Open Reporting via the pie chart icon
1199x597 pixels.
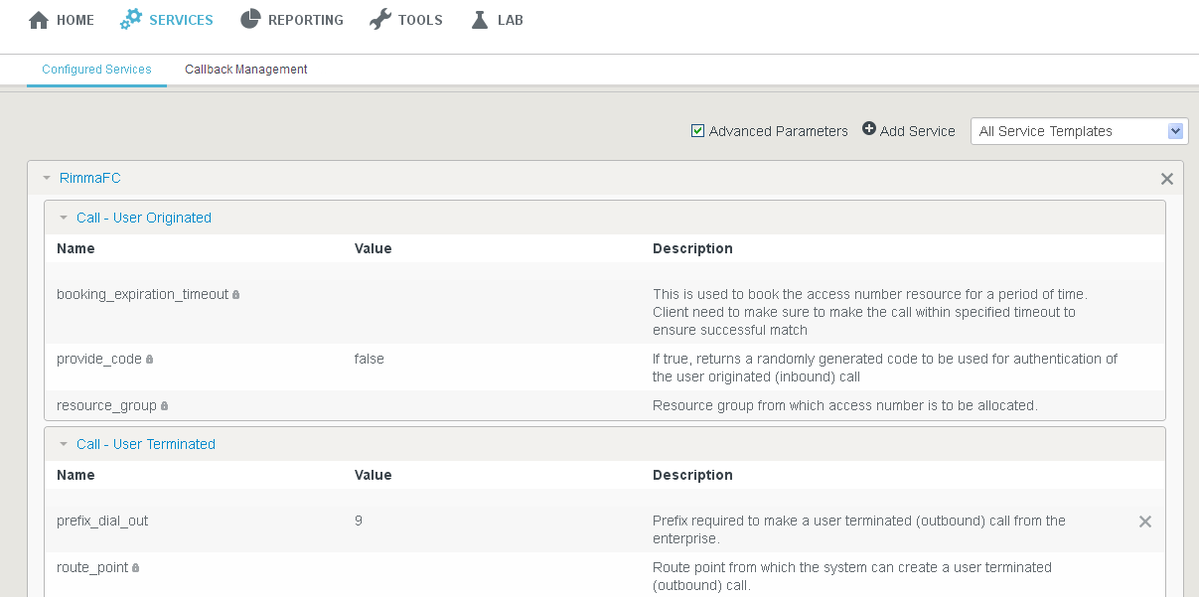pos(250,19)
